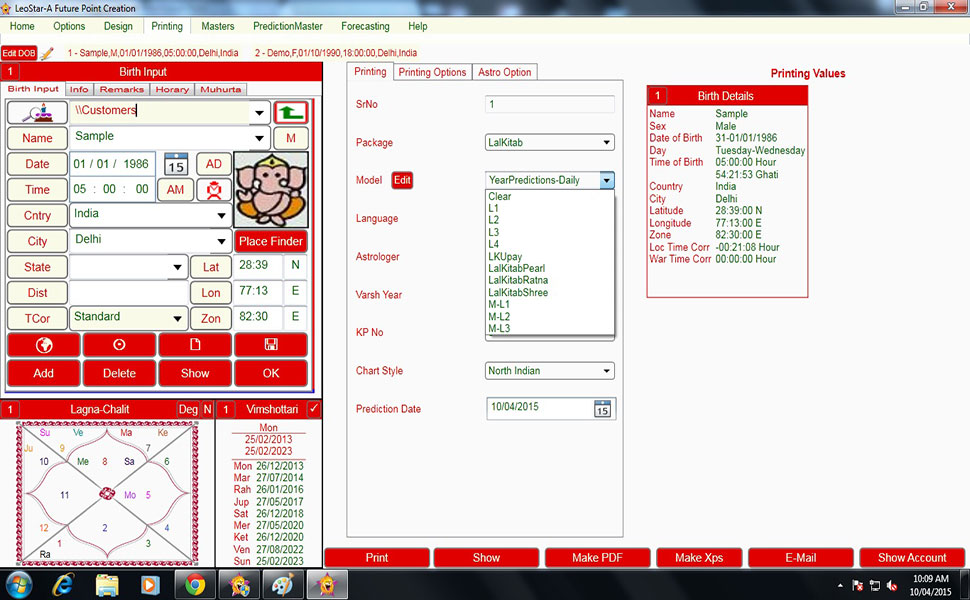Click the Ganesha image thumbnail

click(271, 190)
